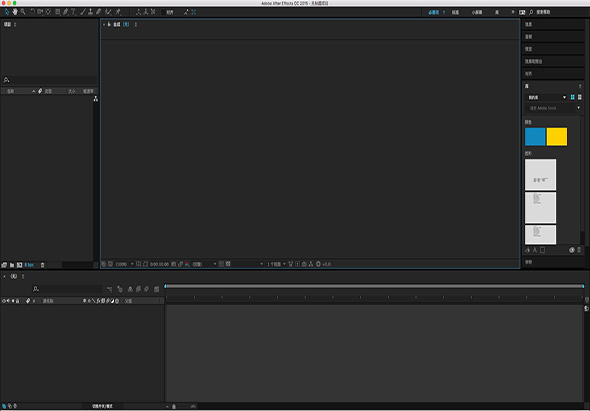Open the My Library dropdown
Screen dimensions: 590x411
[x=546, y=97]
